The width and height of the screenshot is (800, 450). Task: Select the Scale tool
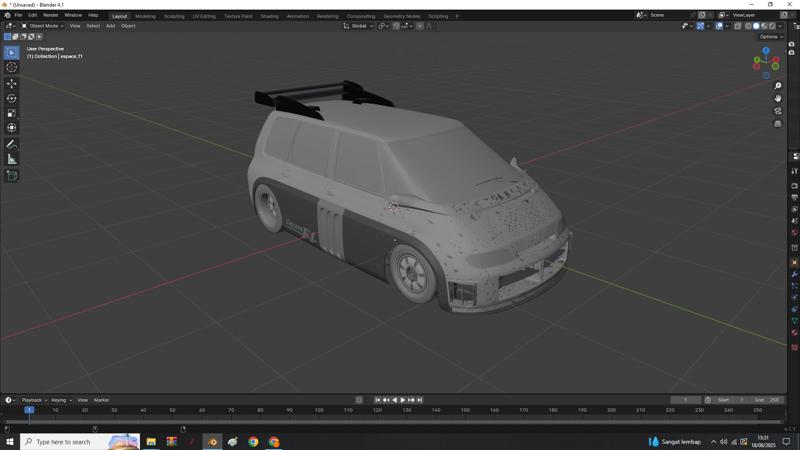(11, 113)
